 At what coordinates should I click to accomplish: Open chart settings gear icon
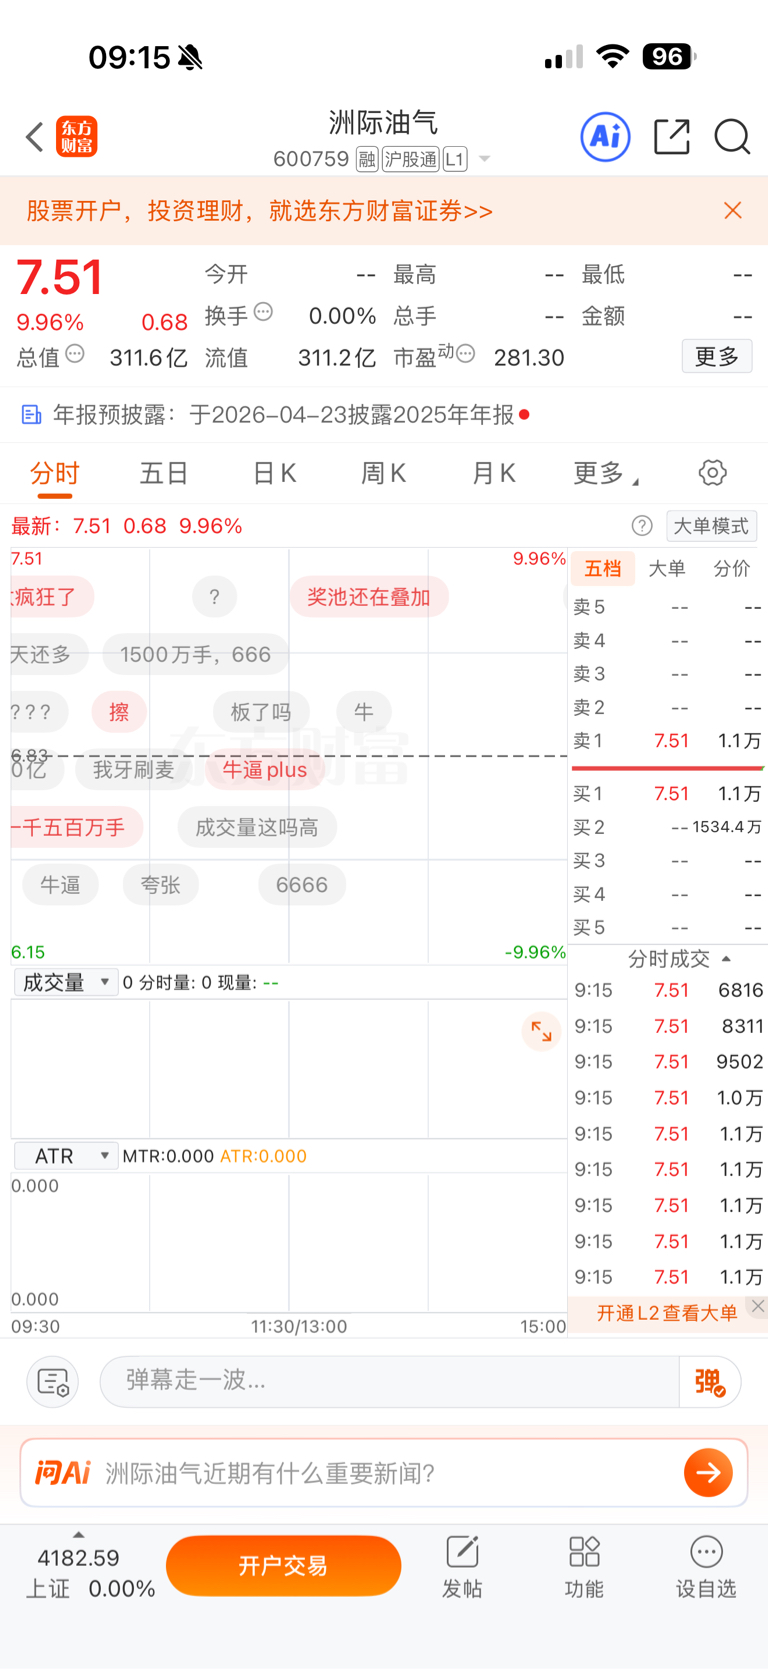[712, 472]
